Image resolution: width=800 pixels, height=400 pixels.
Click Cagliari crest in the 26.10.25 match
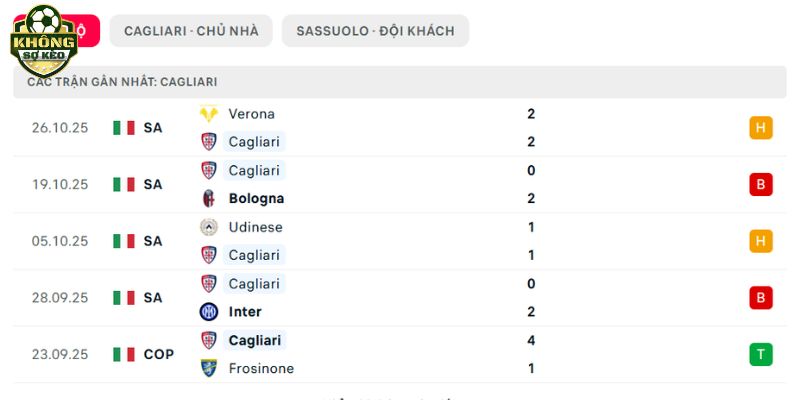click(209, 142)
